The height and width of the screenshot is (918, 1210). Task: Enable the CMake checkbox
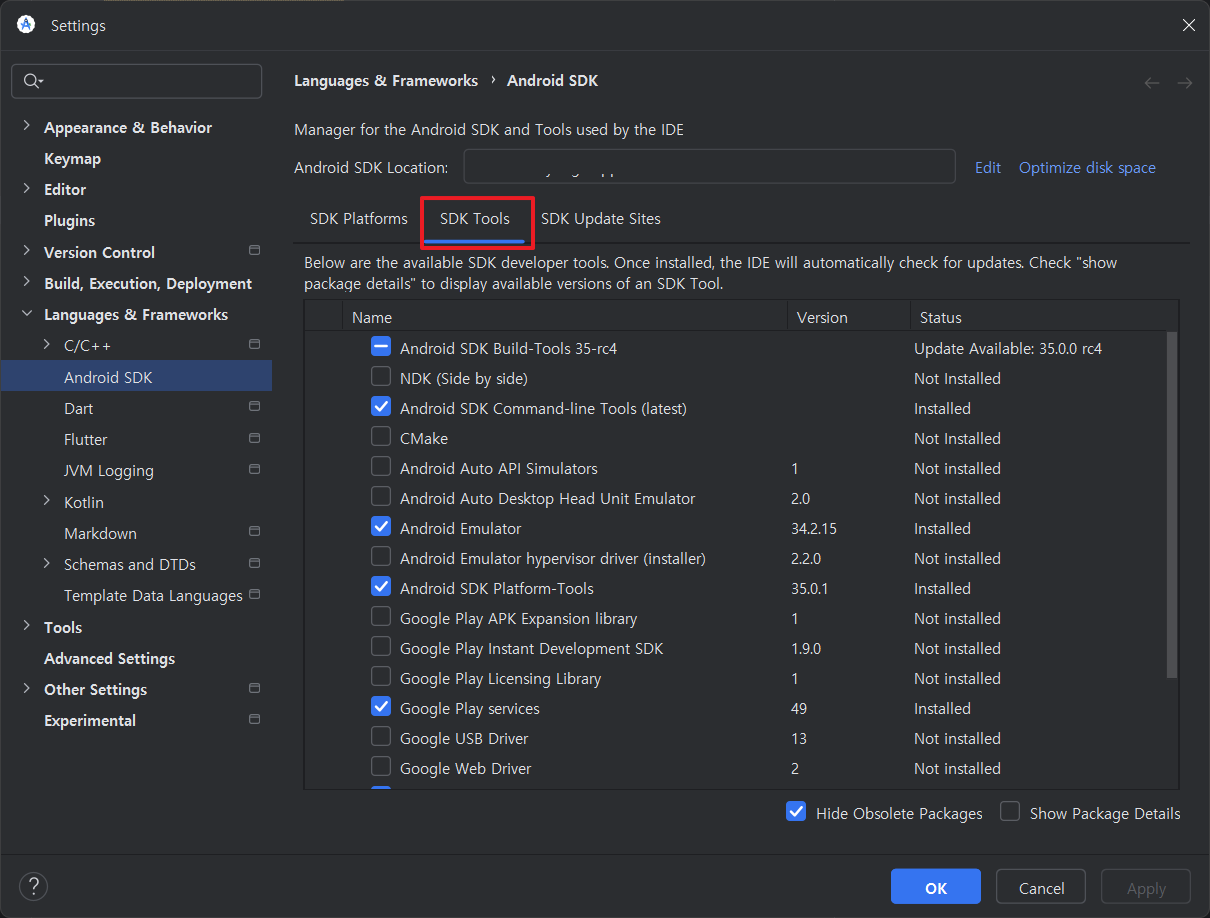381,437
